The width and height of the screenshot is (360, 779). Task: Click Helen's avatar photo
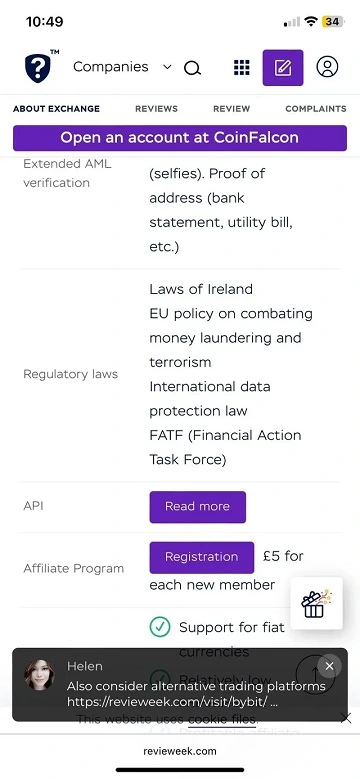pyautogui.click(x=39, y=675)
